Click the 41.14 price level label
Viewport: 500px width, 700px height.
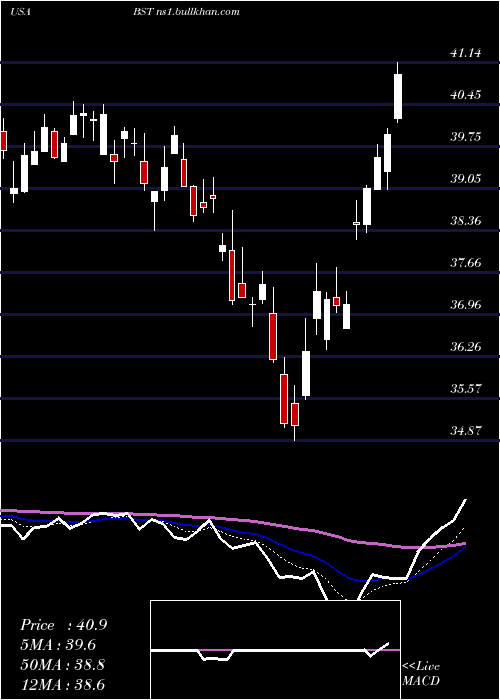tap(466, 53)
